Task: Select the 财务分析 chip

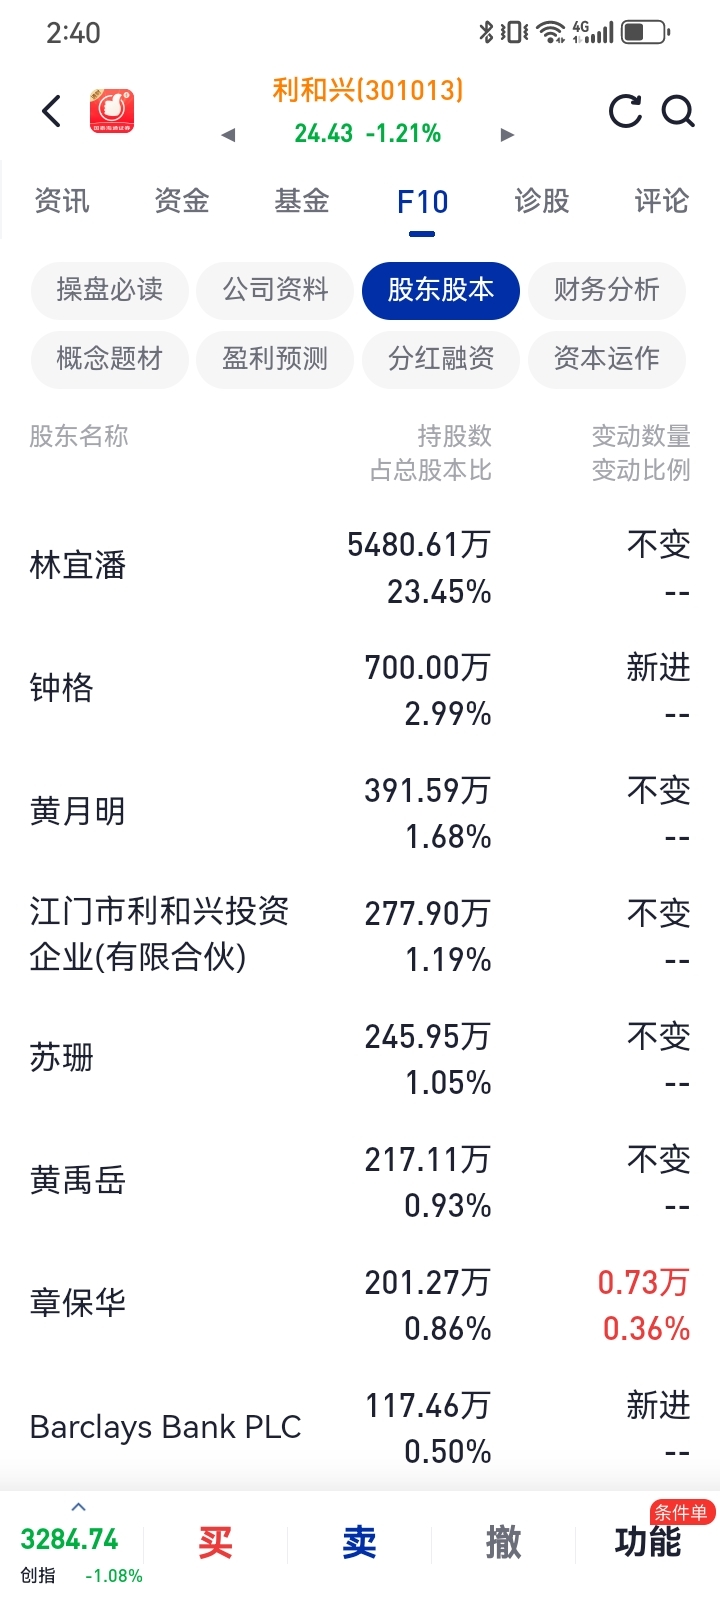Action: click(607, 290)
